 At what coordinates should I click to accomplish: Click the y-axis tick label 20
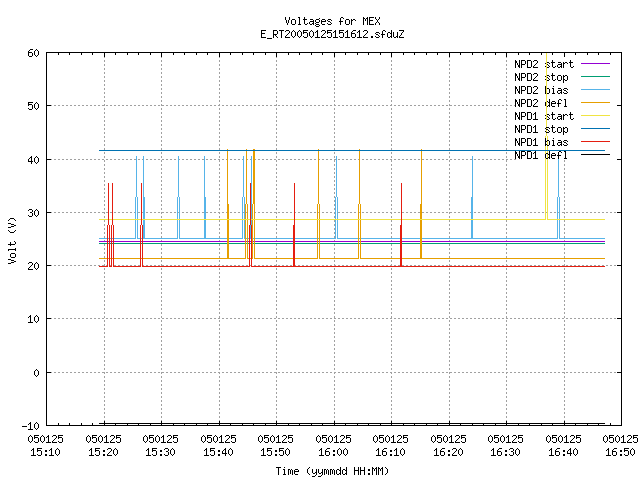point(33,266)
